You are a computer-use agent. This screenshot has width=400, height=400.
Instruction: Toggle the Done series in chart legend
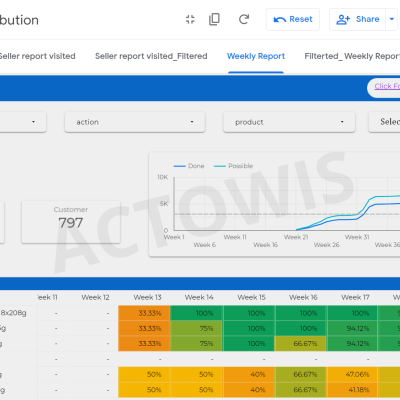point(189,166)
